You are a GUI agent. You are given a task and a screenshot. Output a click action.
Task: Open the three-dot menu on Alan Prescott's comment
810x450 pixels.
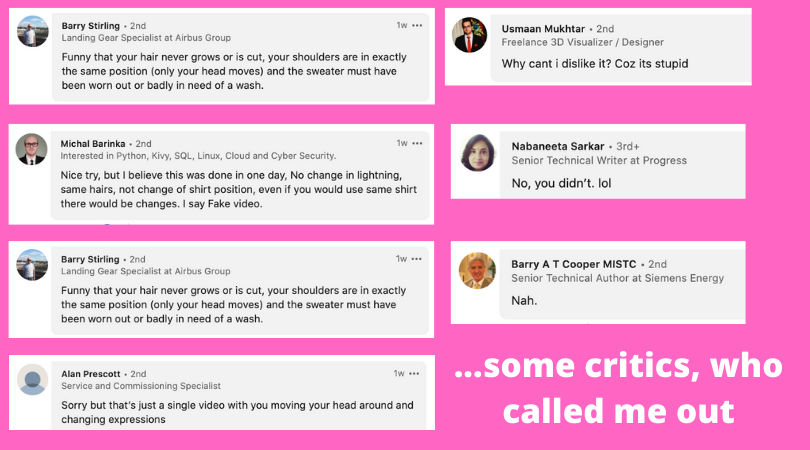[x=414, y=374]
